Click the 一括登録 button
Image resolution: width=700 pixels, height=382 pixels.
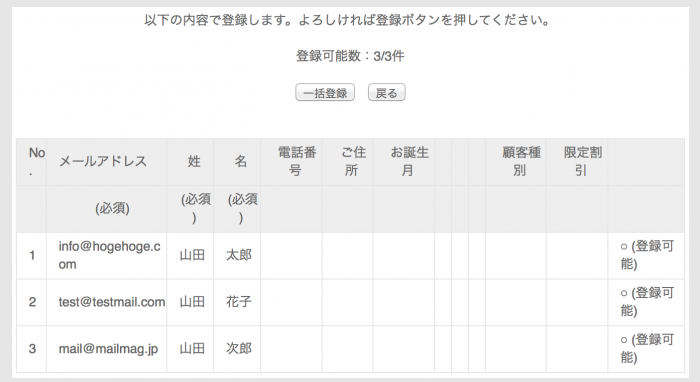coord(325,93)
